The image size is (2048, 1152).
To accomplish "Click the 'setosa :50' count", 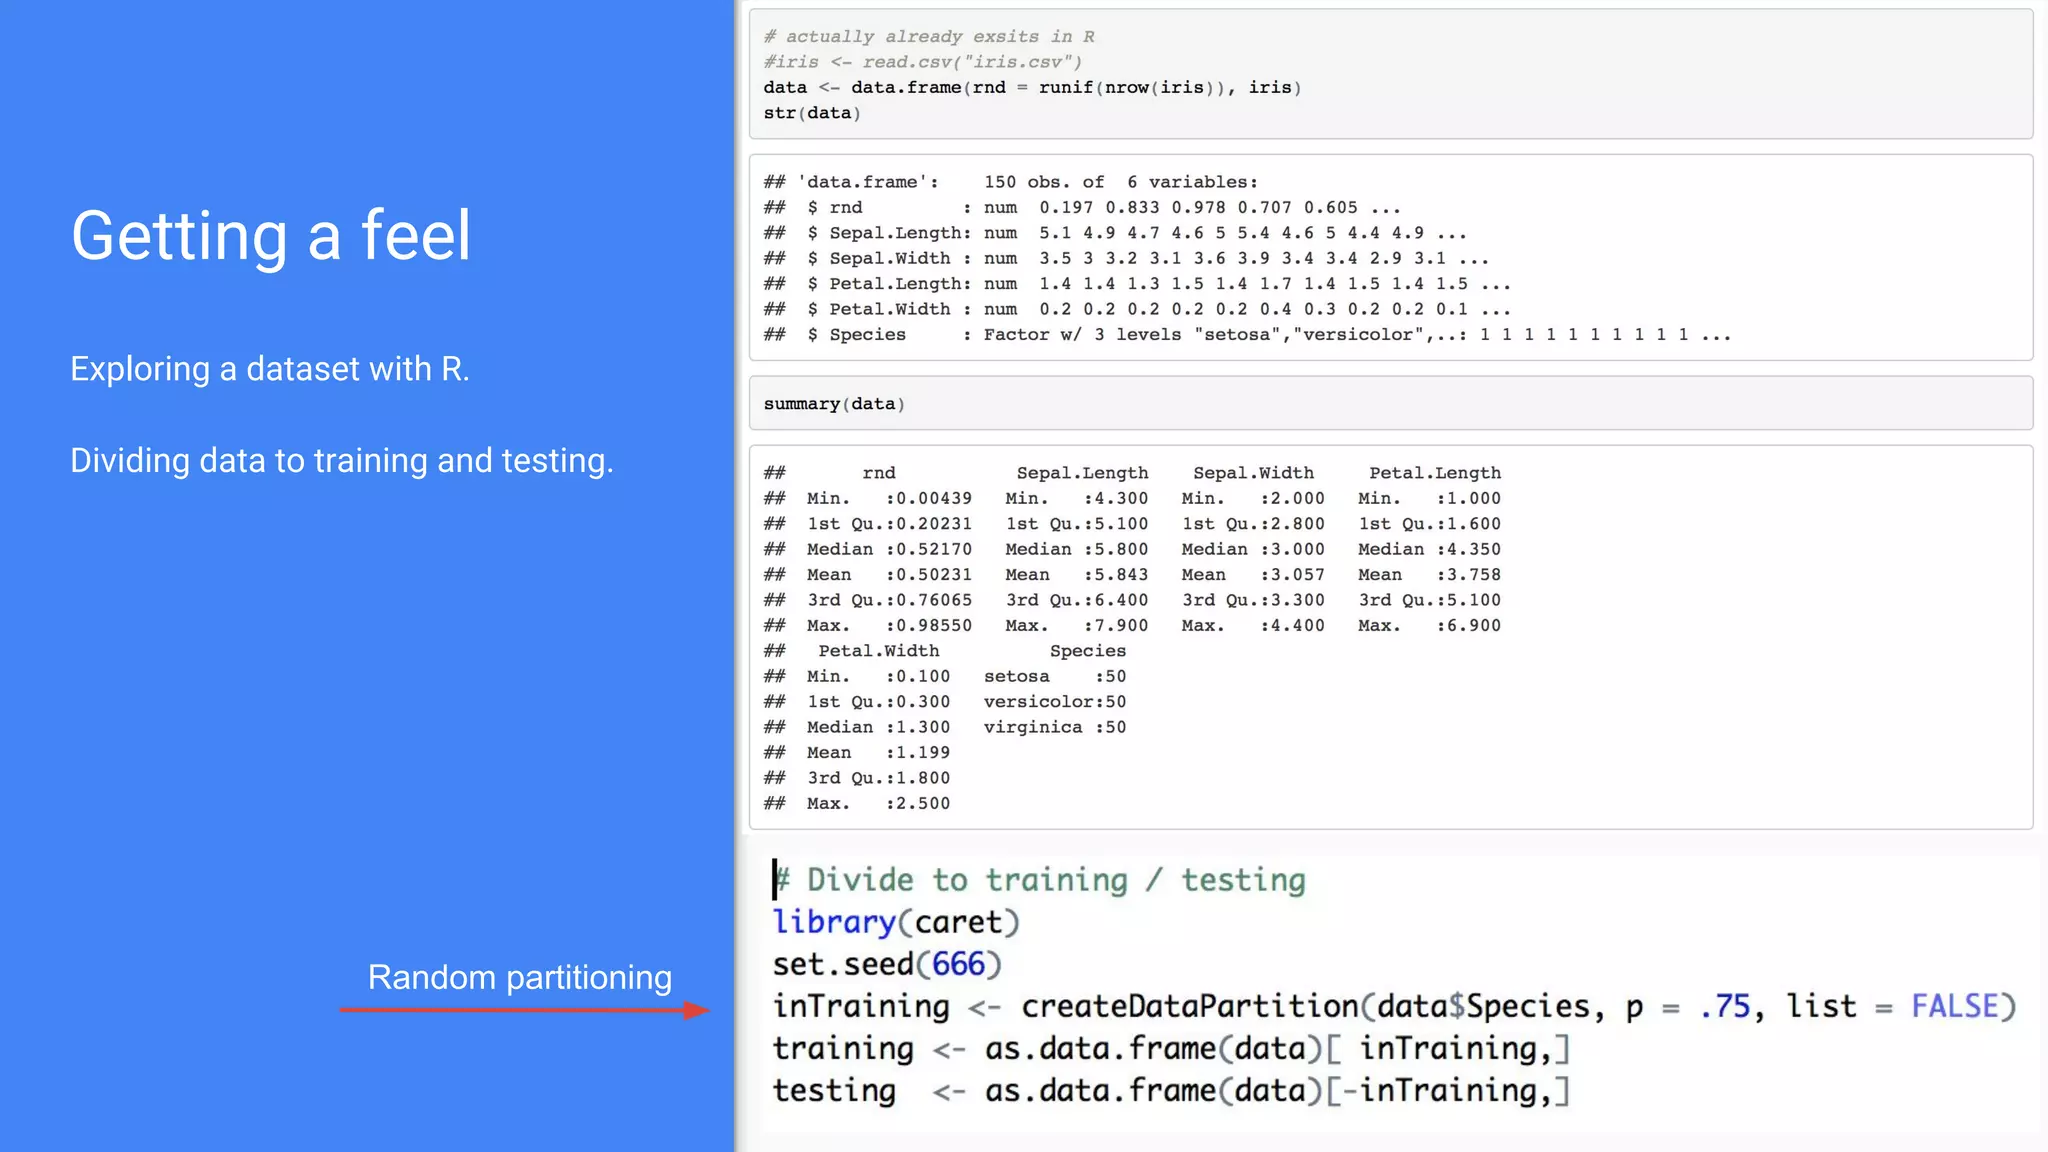I will click(1055, 677).
